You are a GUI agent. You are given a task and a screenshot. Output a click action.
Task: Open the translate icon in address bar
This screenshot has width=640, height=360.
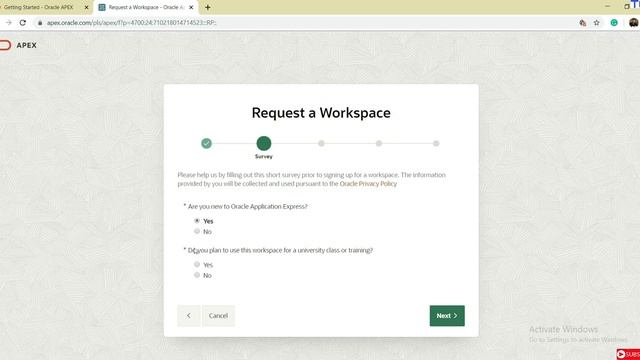click(583, 23)
